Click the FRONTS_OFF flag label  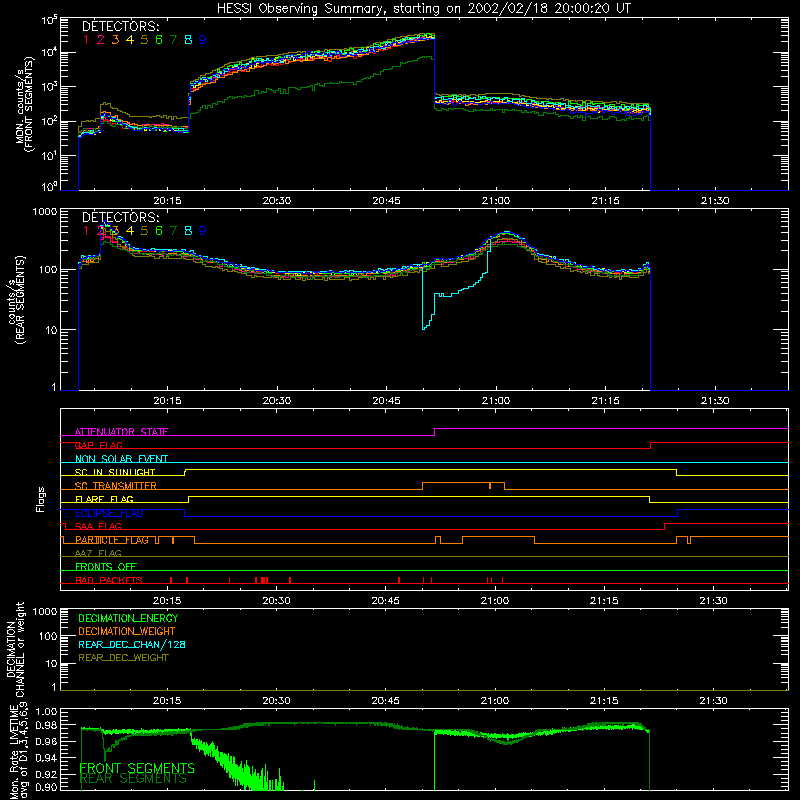pyautogui.click(x=106, y=567)
